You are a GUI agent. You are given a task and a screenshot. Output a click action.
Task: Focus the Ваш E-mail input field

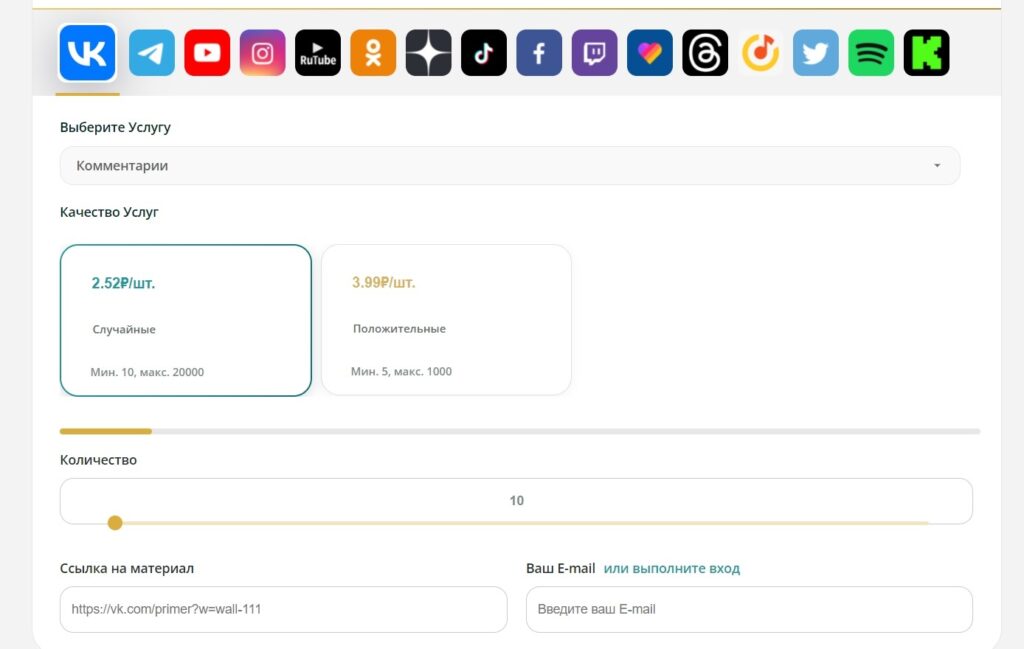click(749, 609)
